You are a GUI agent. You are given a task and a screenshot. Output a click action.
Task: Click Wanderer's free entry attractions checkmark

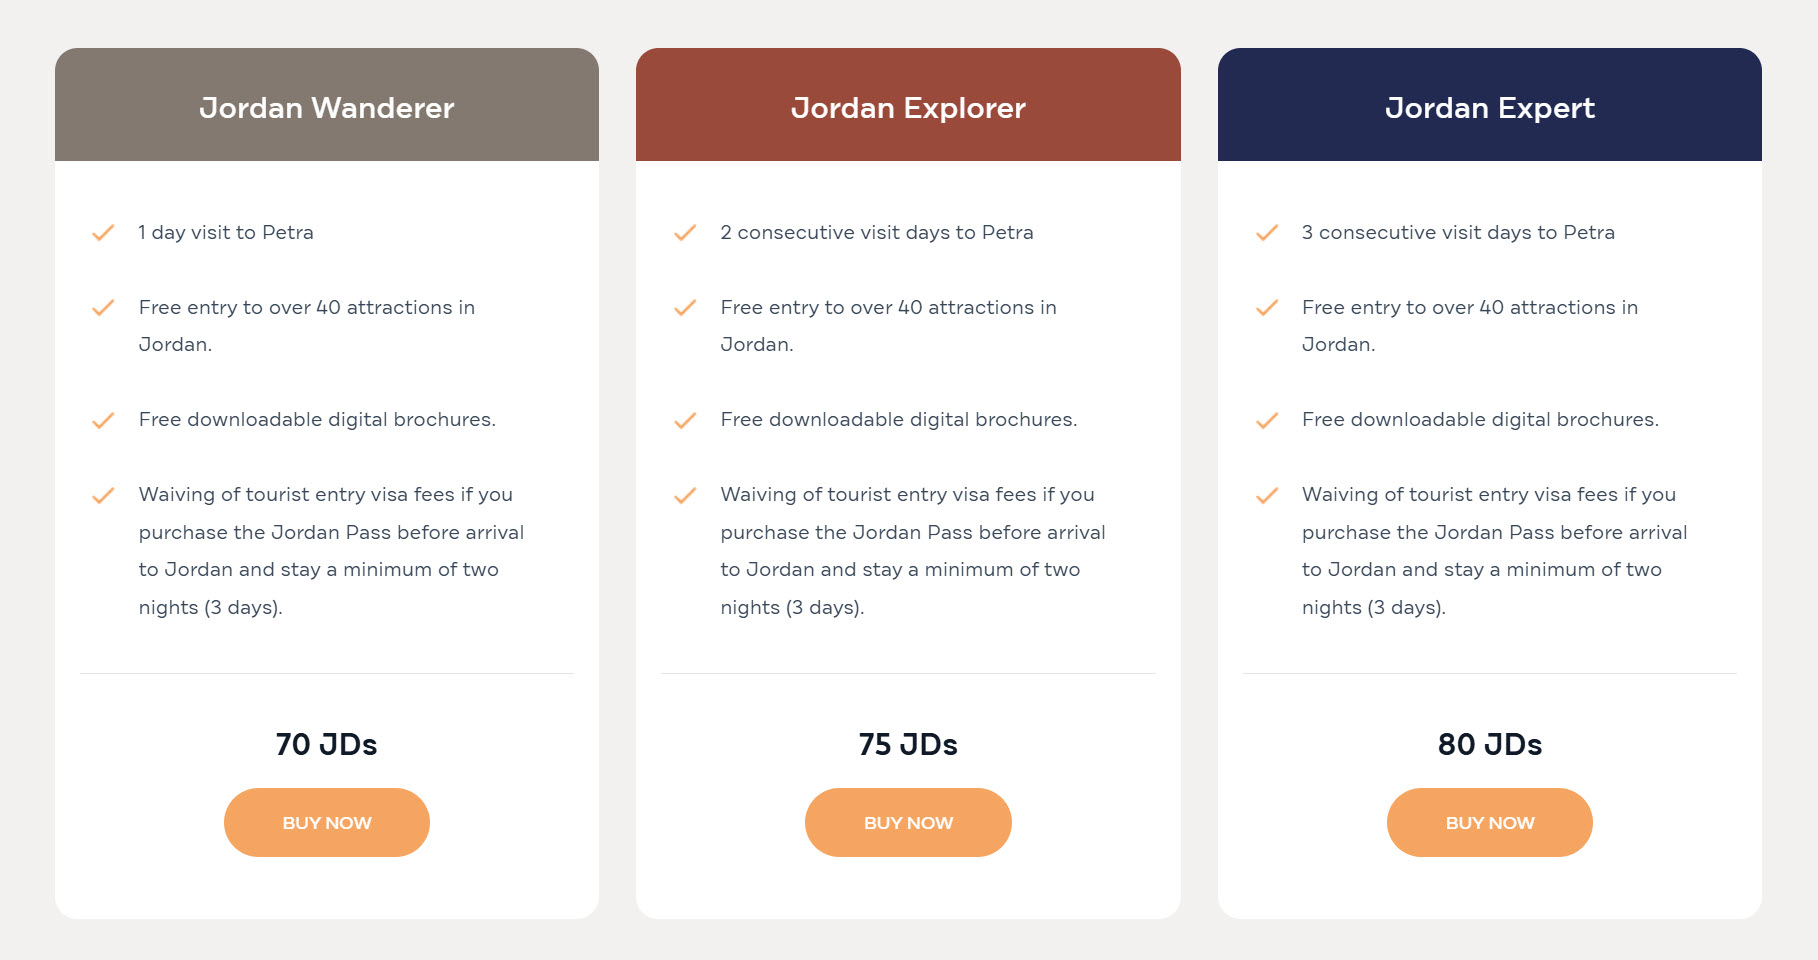(x=103, y=308)
